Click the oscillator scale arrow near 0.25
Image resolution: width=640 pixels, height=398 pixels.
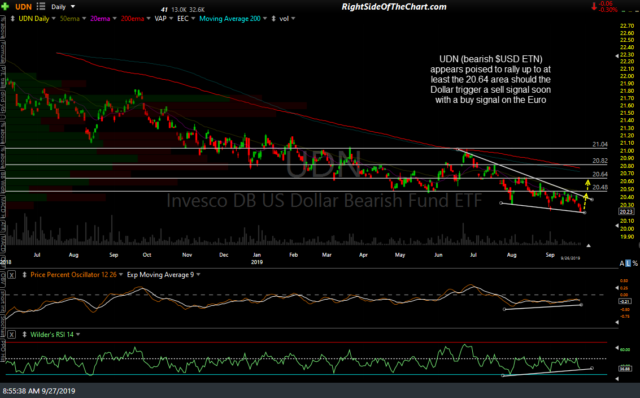click(x=617, y=288)
